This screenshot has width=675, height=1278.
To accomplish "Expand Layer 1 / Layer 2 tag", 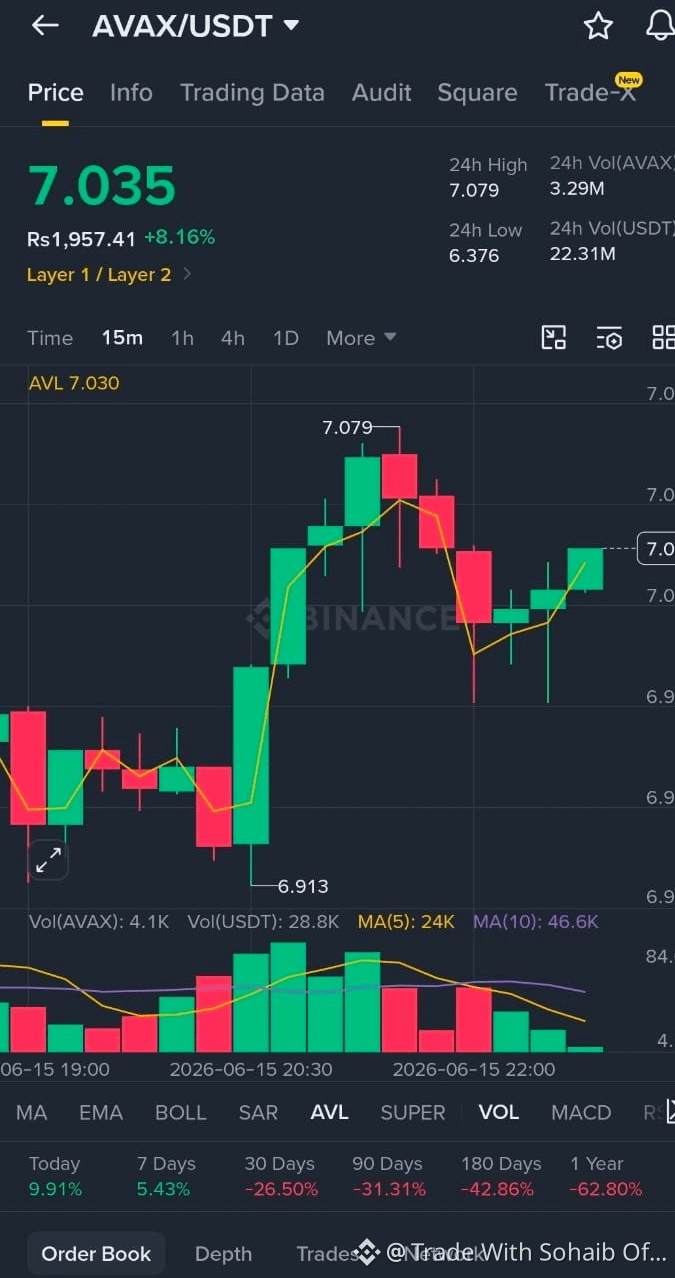I will (x=110, y=274).
